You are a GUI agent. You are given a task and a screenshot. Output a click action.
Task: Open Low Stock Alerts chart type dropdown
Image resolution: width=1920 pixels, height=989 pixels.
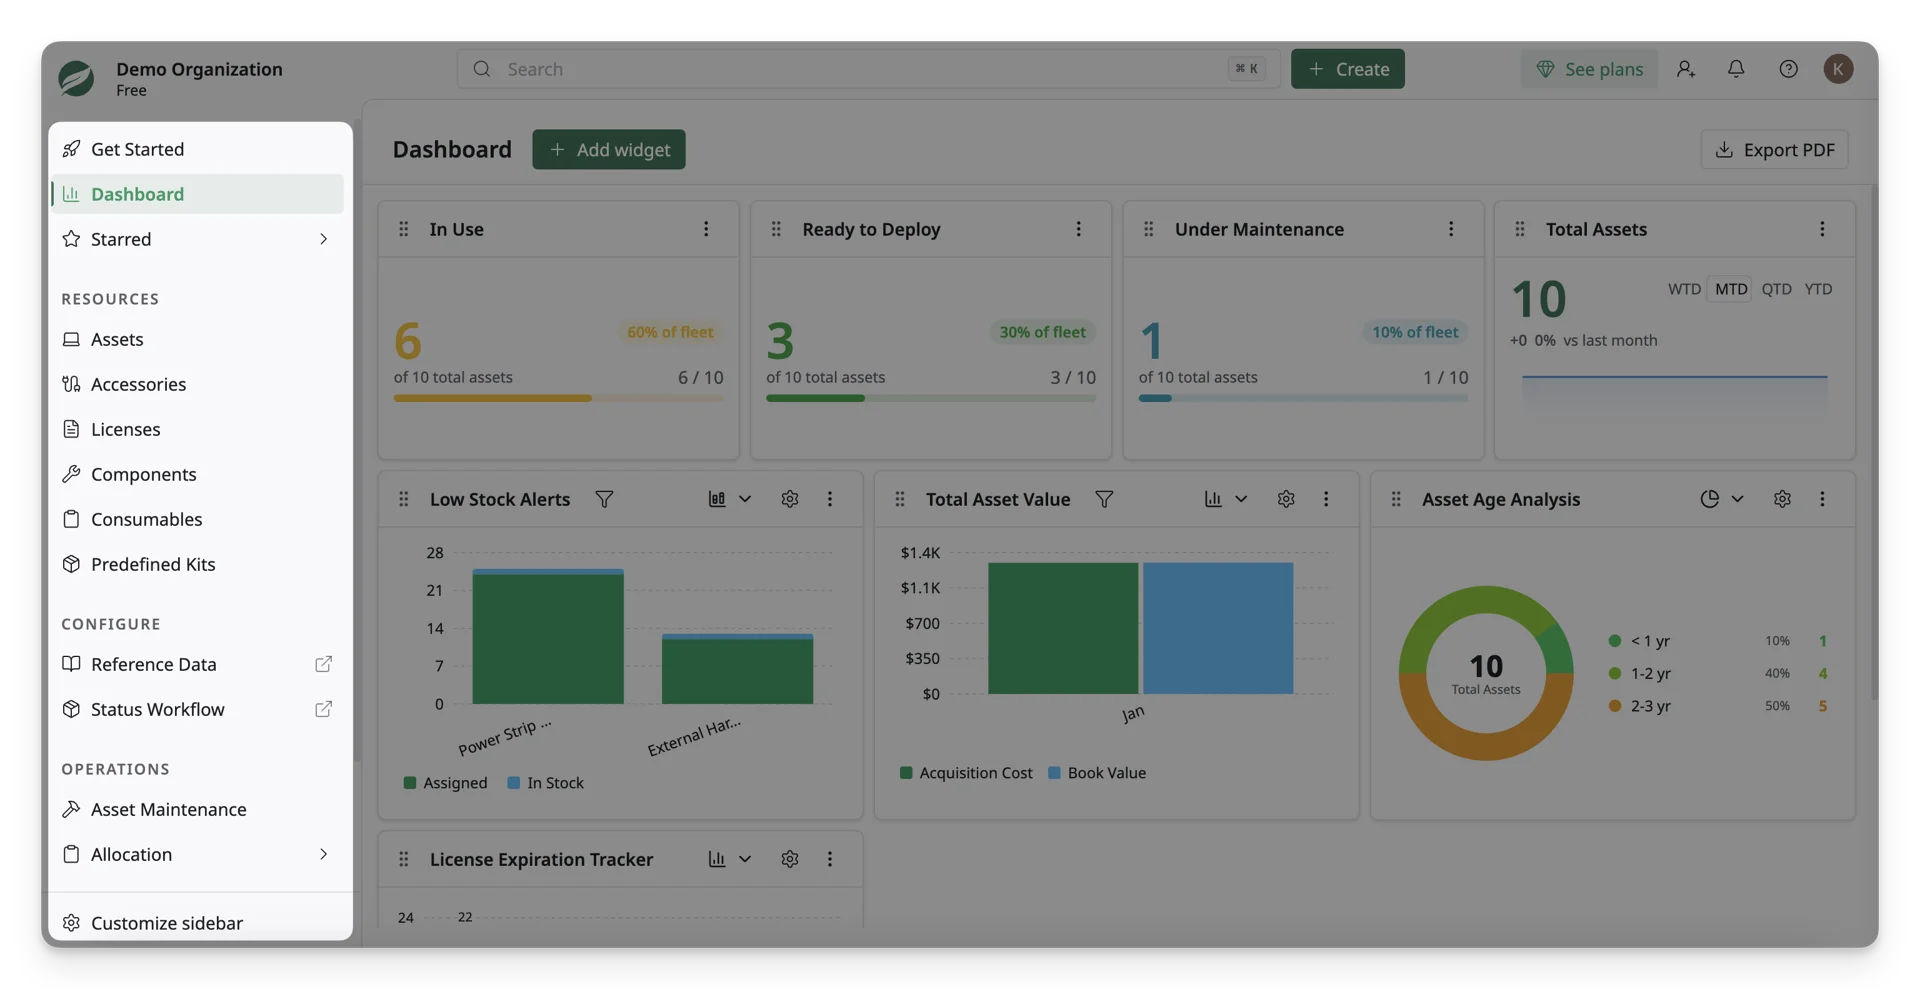point(730,499)
